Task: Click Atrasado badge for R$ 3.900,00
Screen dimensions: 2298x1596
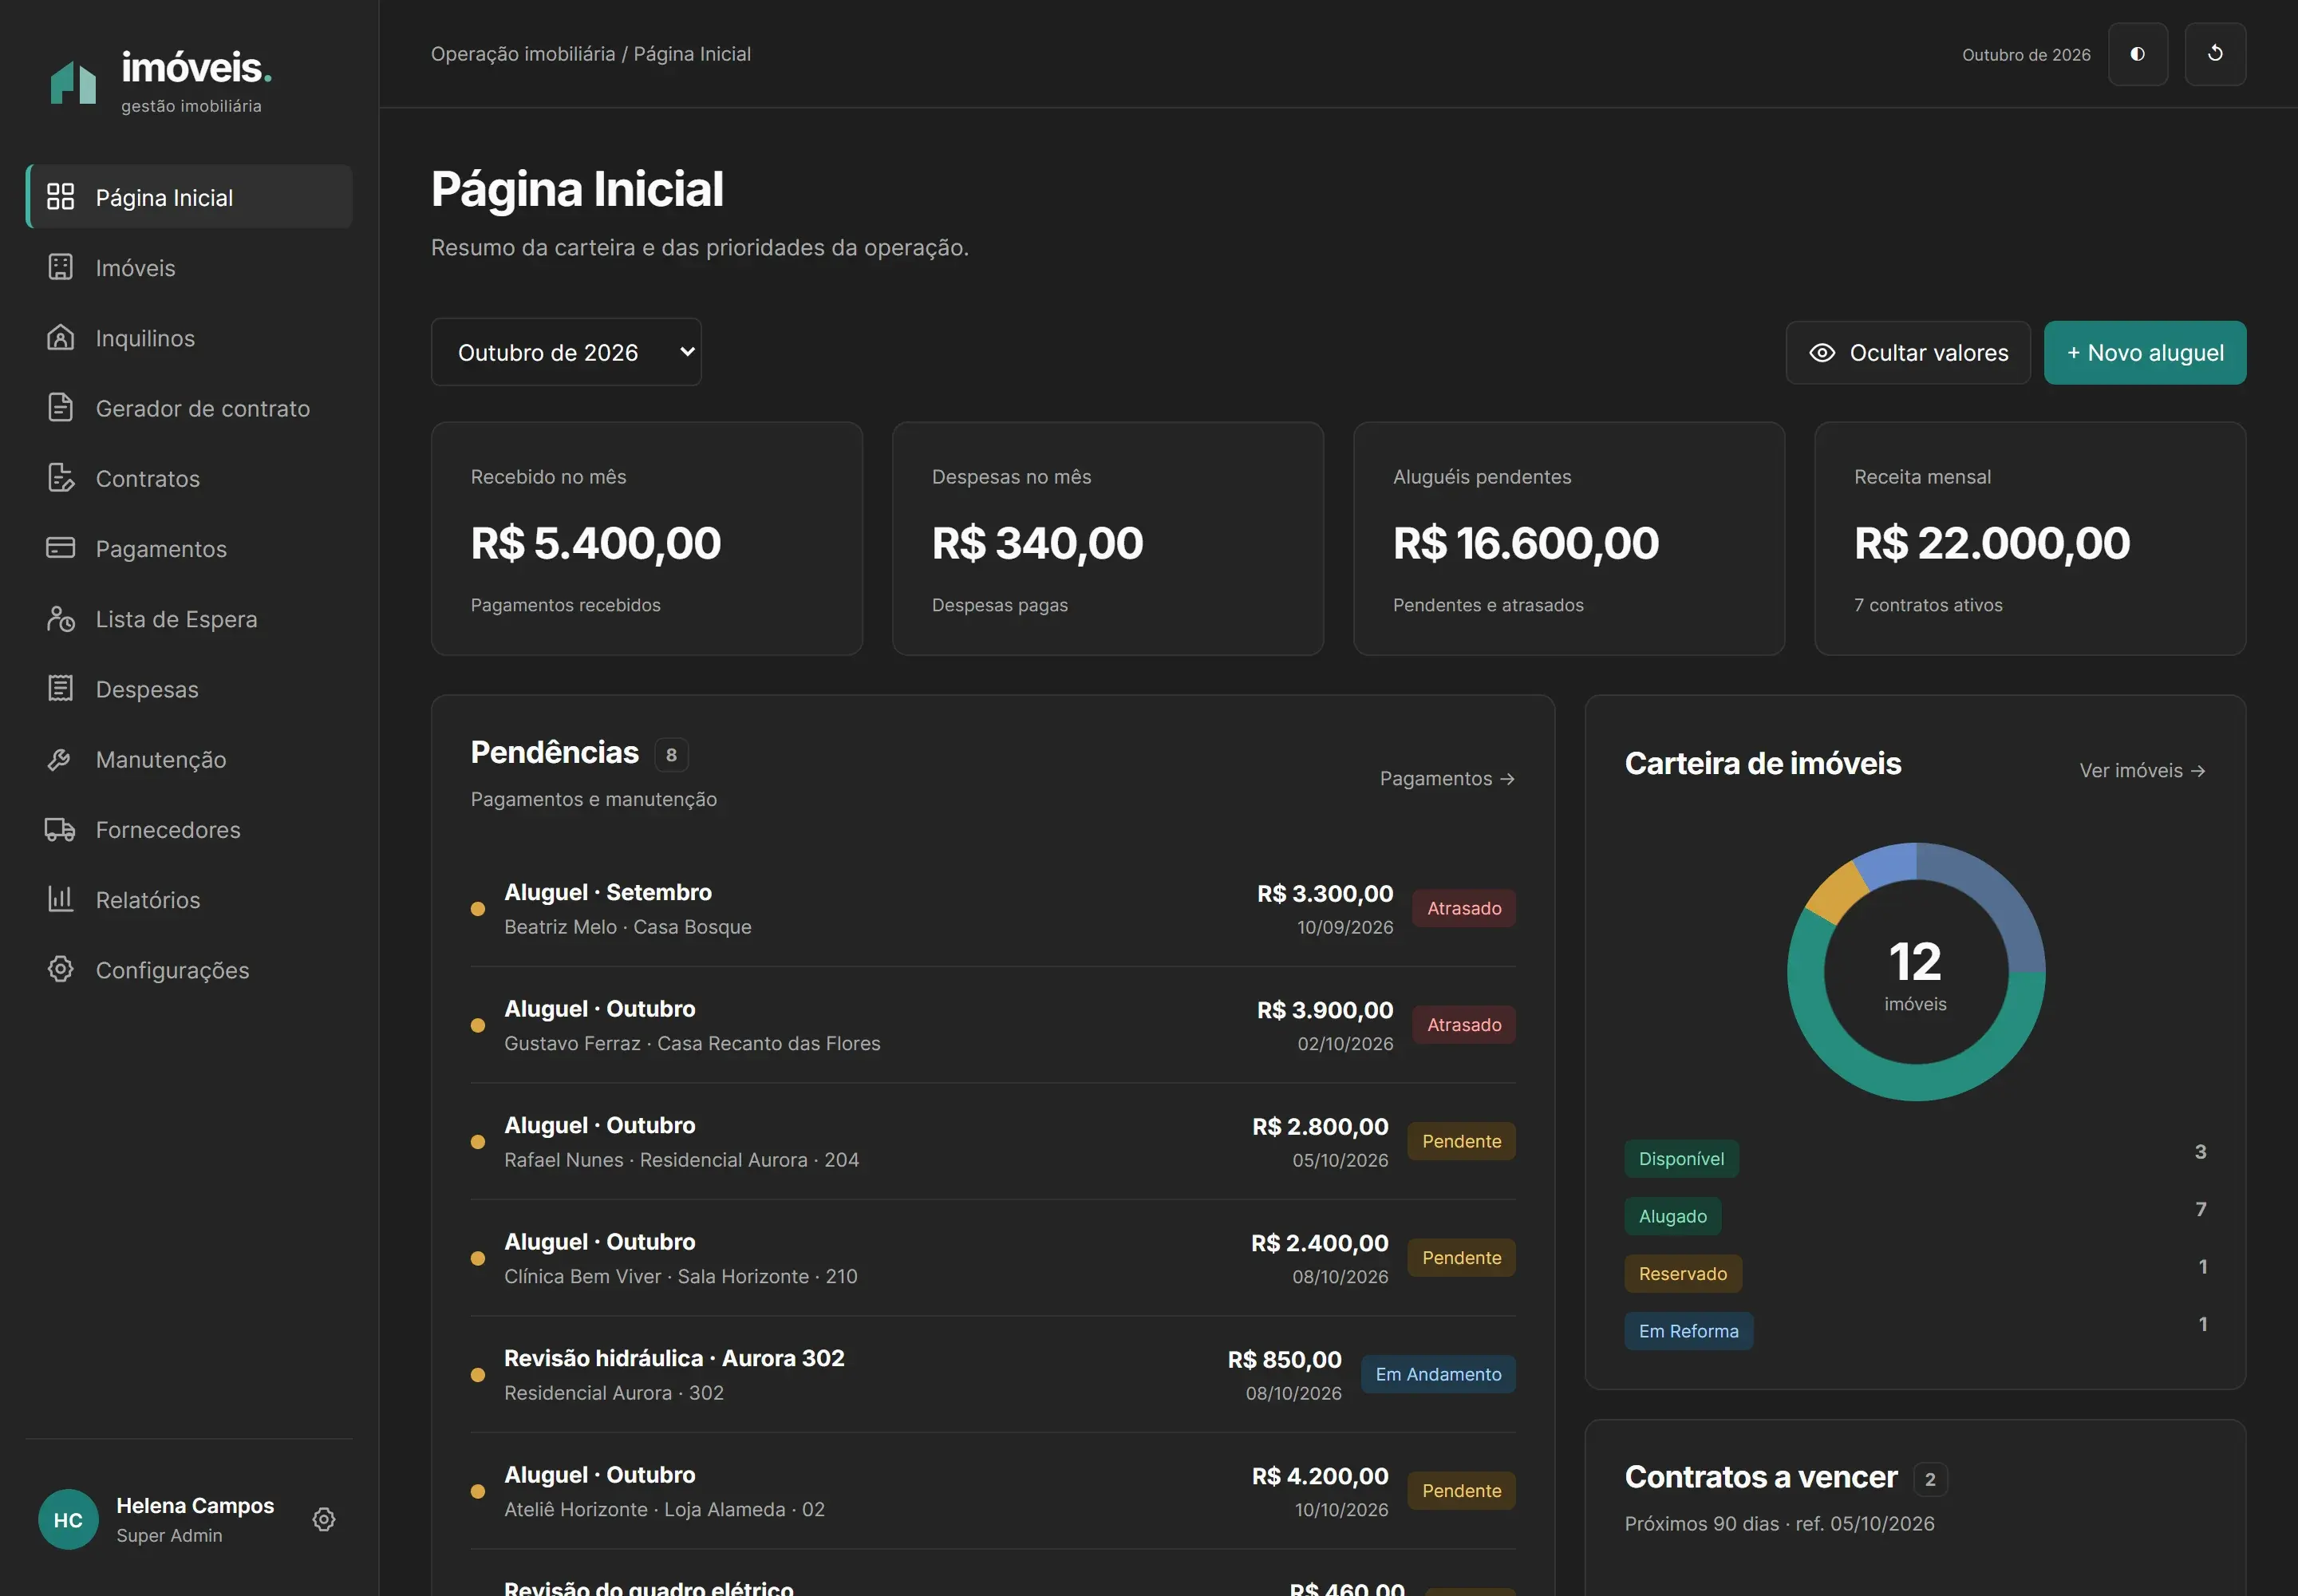Action: 1464,1024
